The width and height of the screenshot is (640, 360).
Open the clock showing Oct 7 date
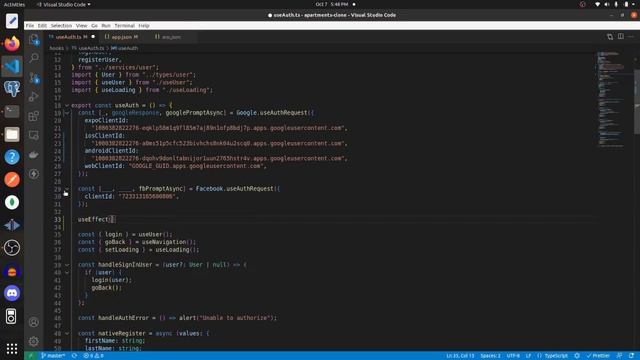(332, 4)
